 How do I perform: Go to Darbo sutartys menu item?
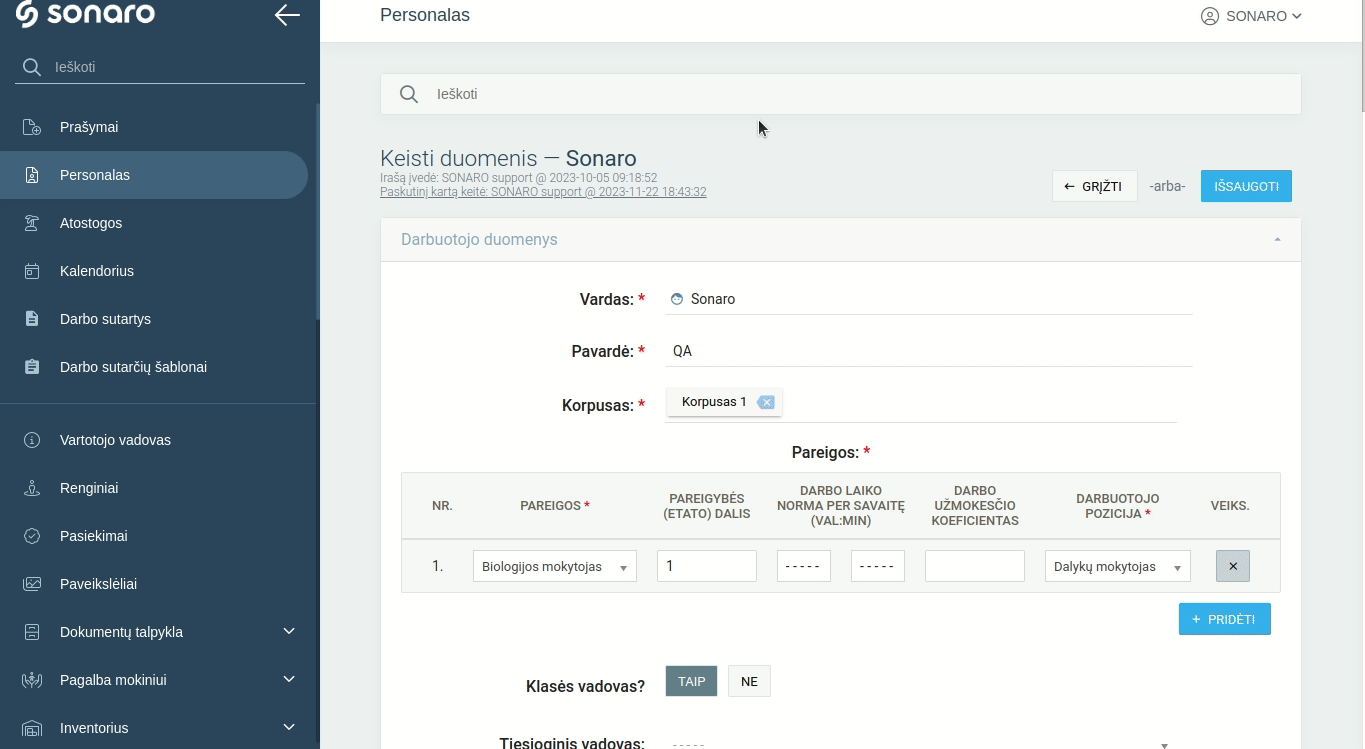click(105, 319)
